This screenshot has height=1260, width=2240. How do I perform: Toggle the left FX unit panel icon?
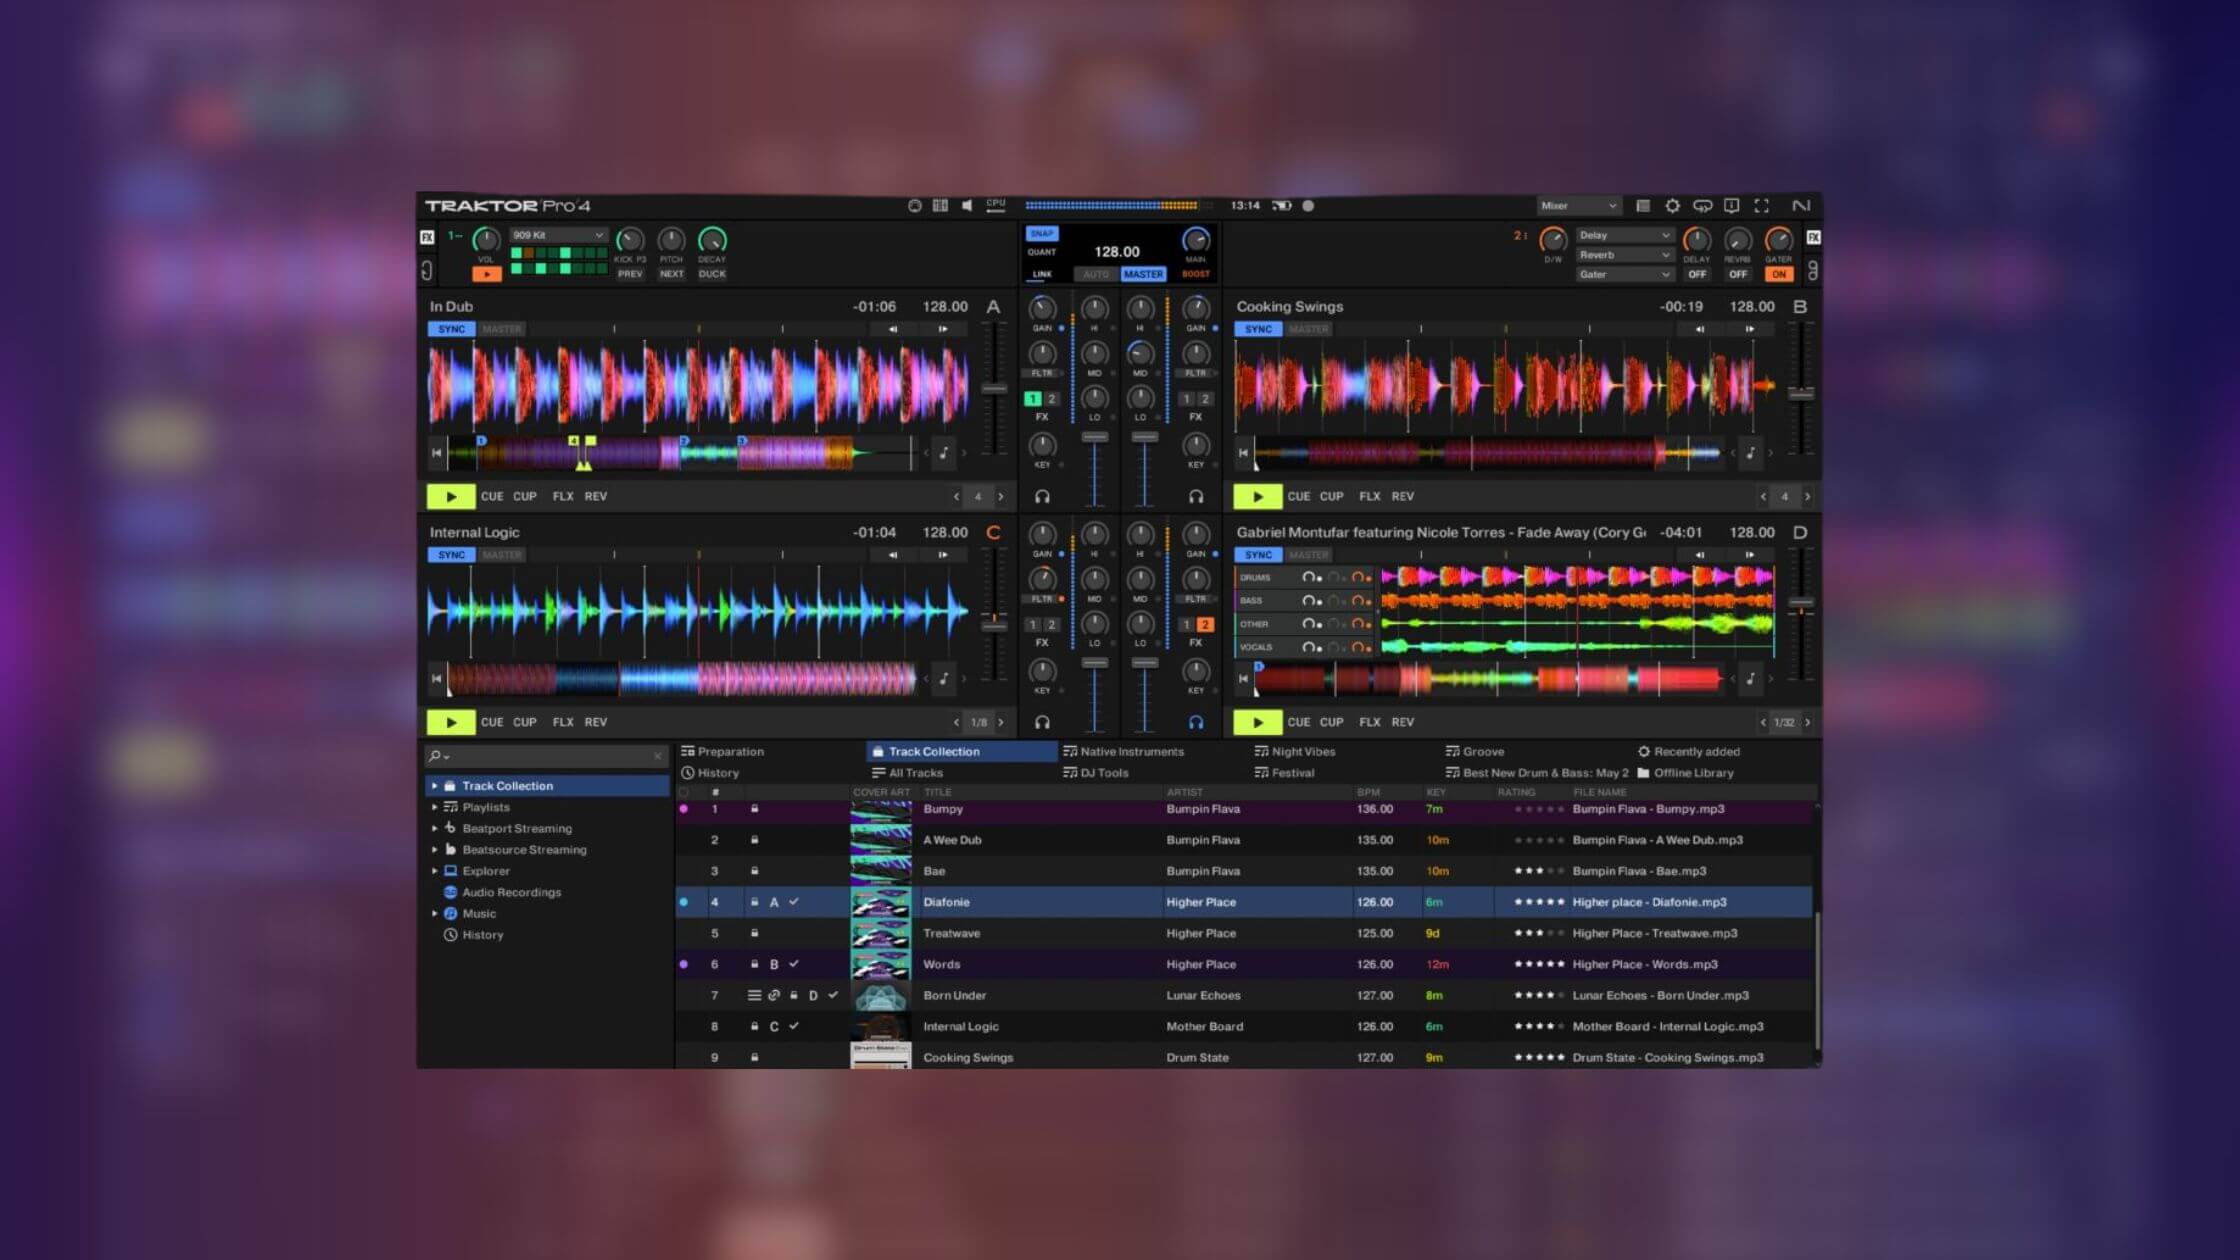427,238
